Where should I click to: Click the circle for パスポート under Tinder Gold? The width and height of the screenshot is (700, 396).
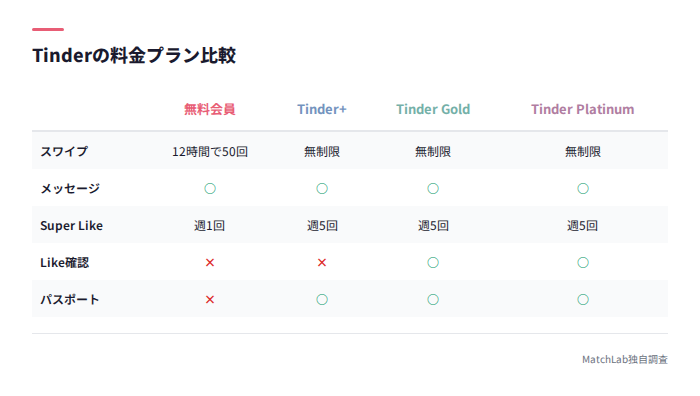433,300
